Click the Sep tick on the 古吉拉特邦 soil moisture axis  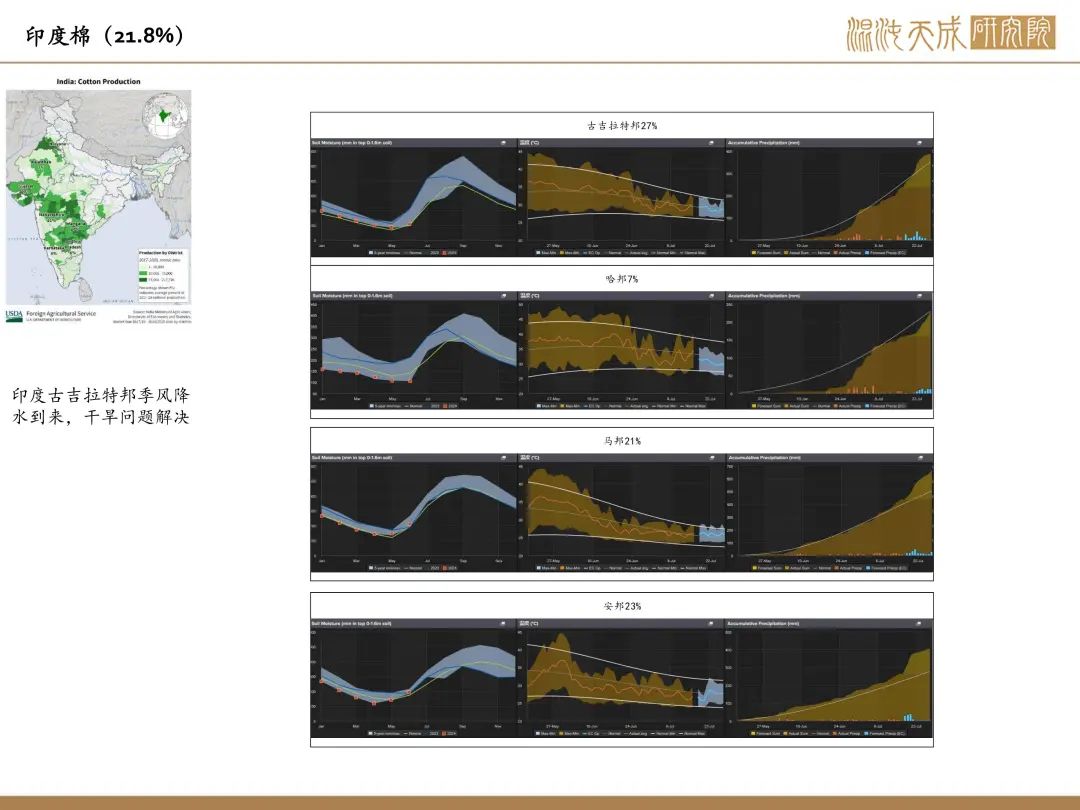[x=463, y=245]
